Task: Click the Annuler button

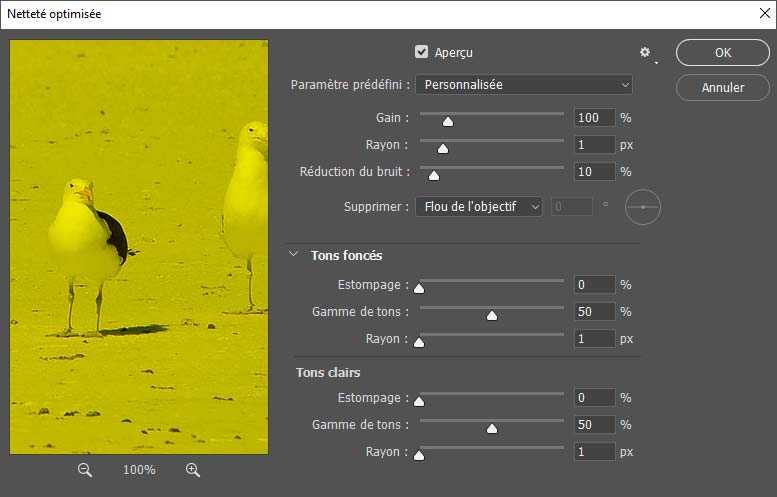Action: (722, 88)
